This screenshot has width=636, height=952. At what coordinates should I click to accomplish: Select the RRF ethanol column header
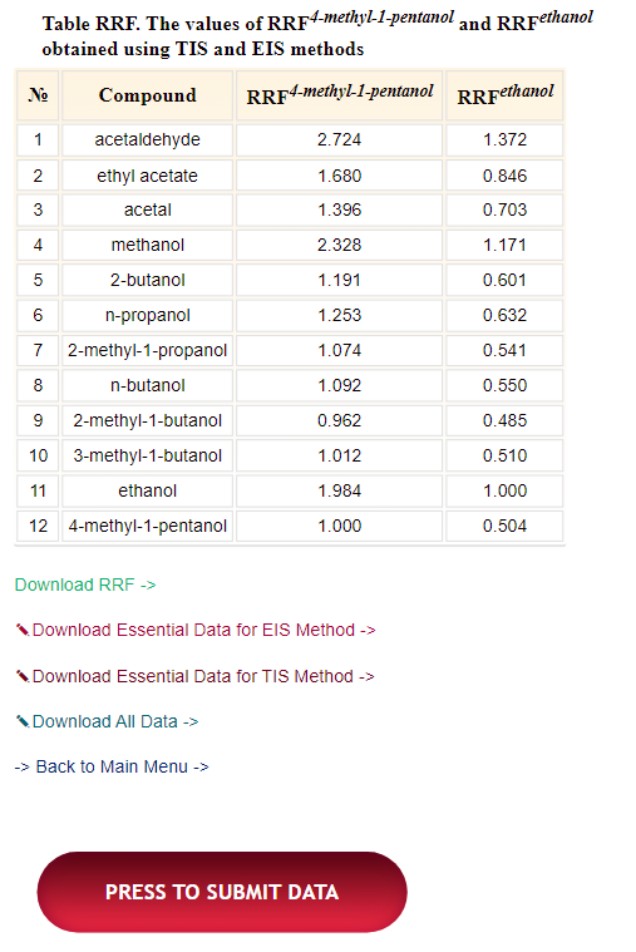click(x=504, y=95)
